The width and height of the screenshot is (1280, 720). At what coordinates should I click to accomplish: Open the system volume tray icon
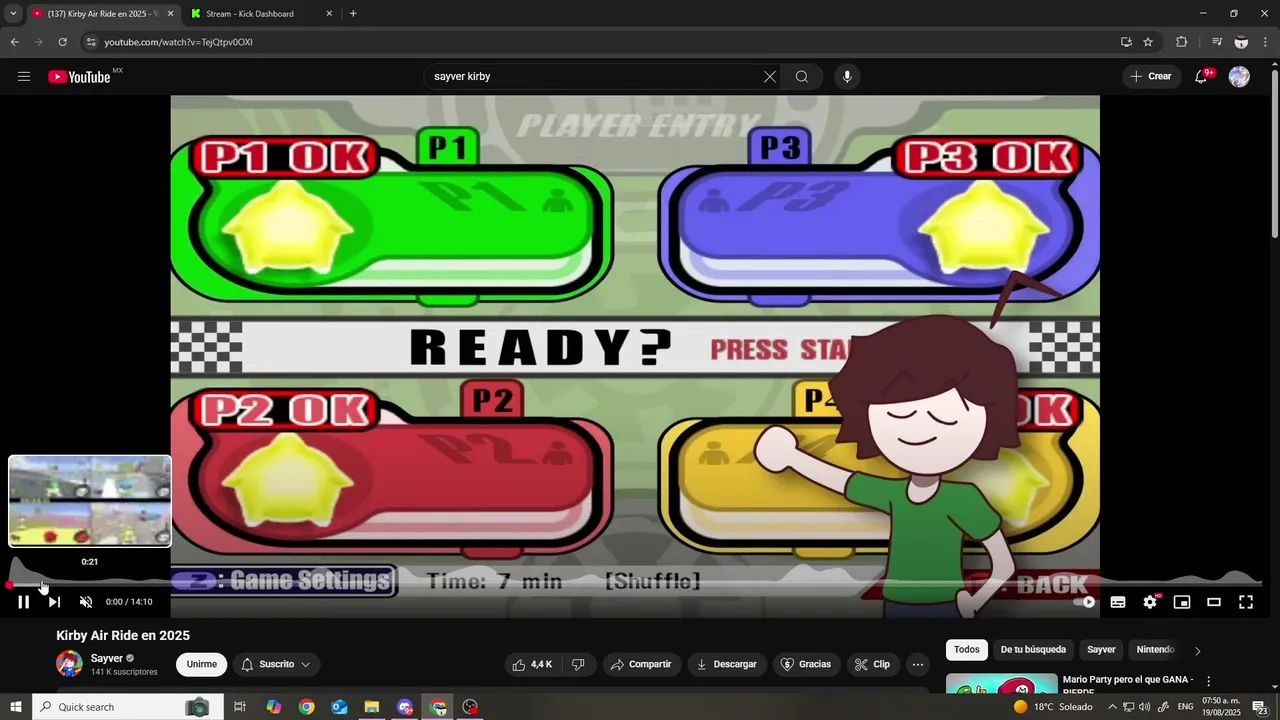1144,707
